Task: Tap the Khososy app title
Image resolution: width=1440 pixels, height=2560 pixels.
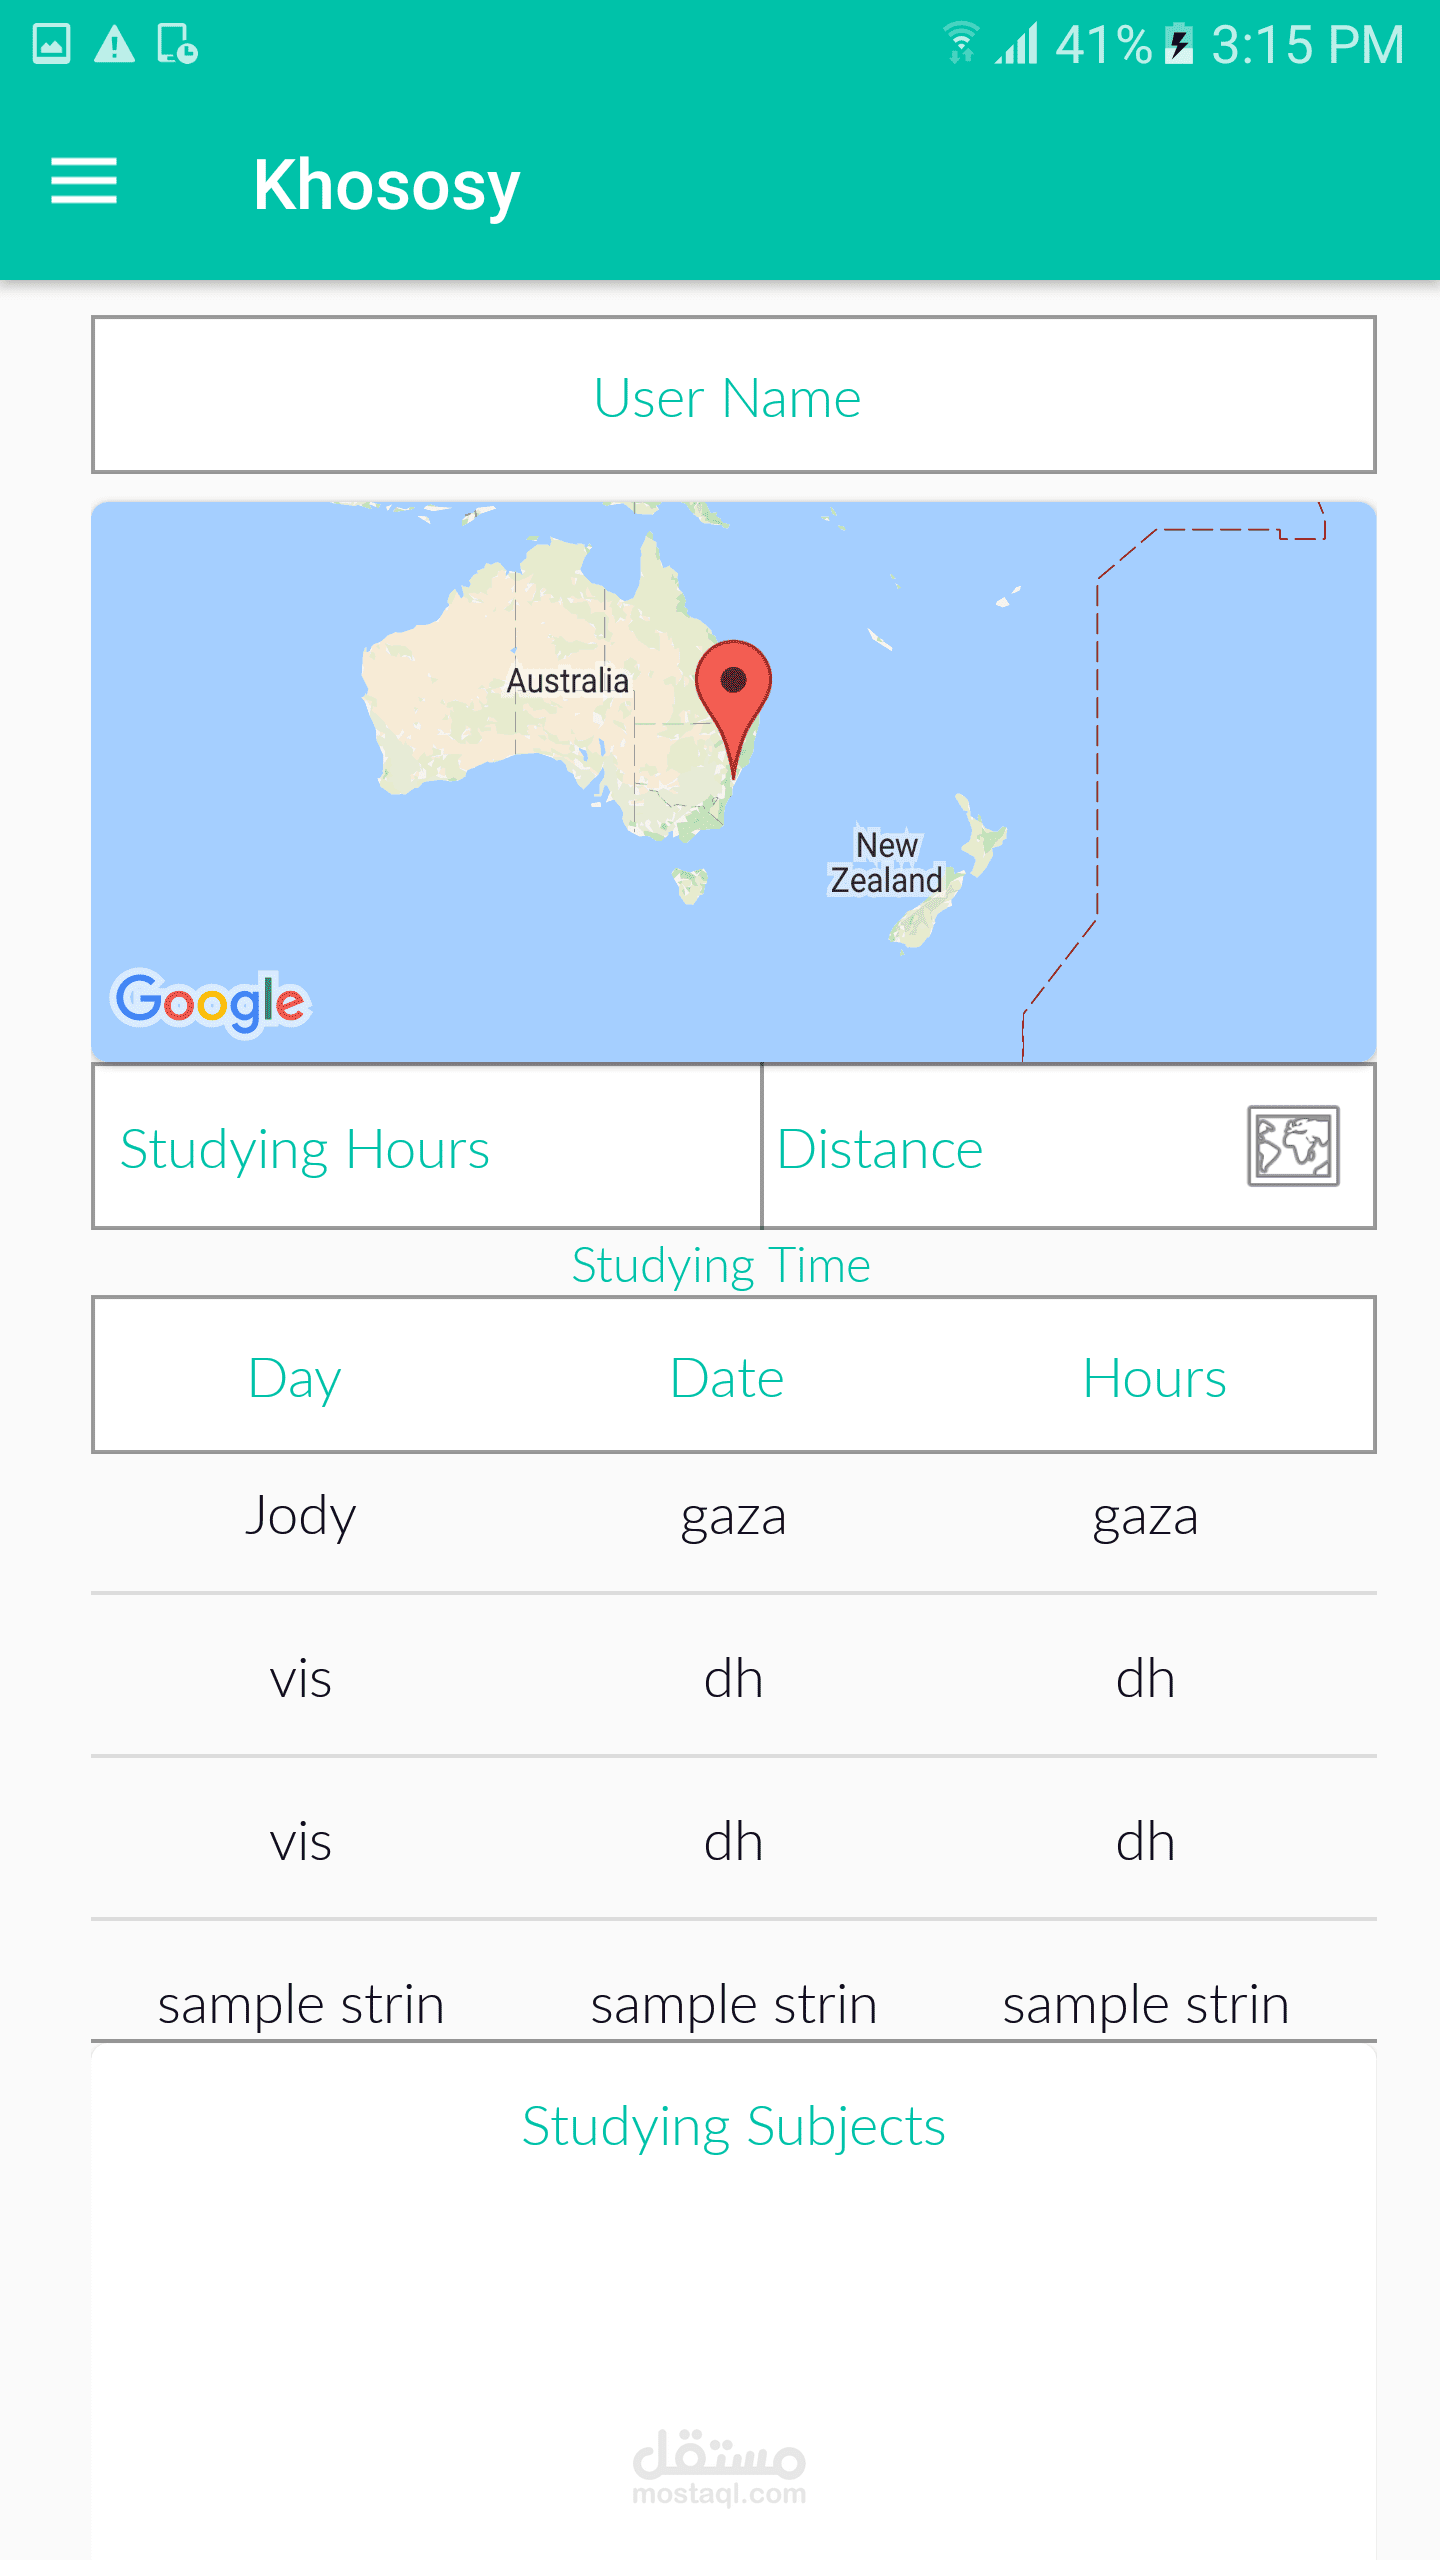Action: tap(386, 185)
